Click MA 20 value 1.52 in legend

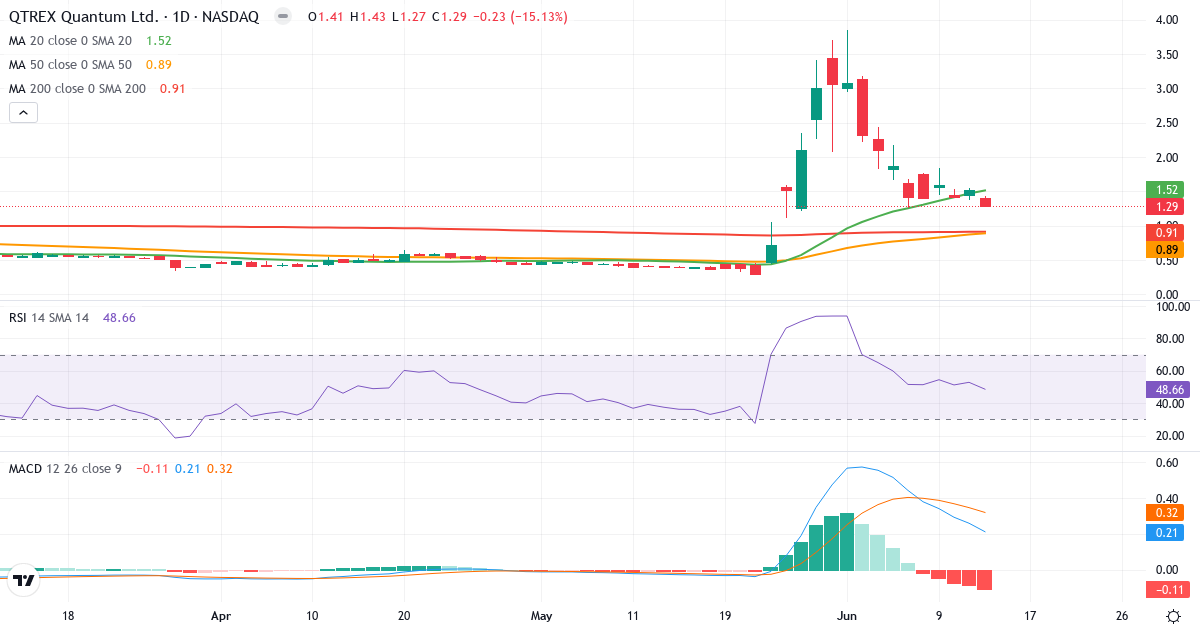[159, 41]
